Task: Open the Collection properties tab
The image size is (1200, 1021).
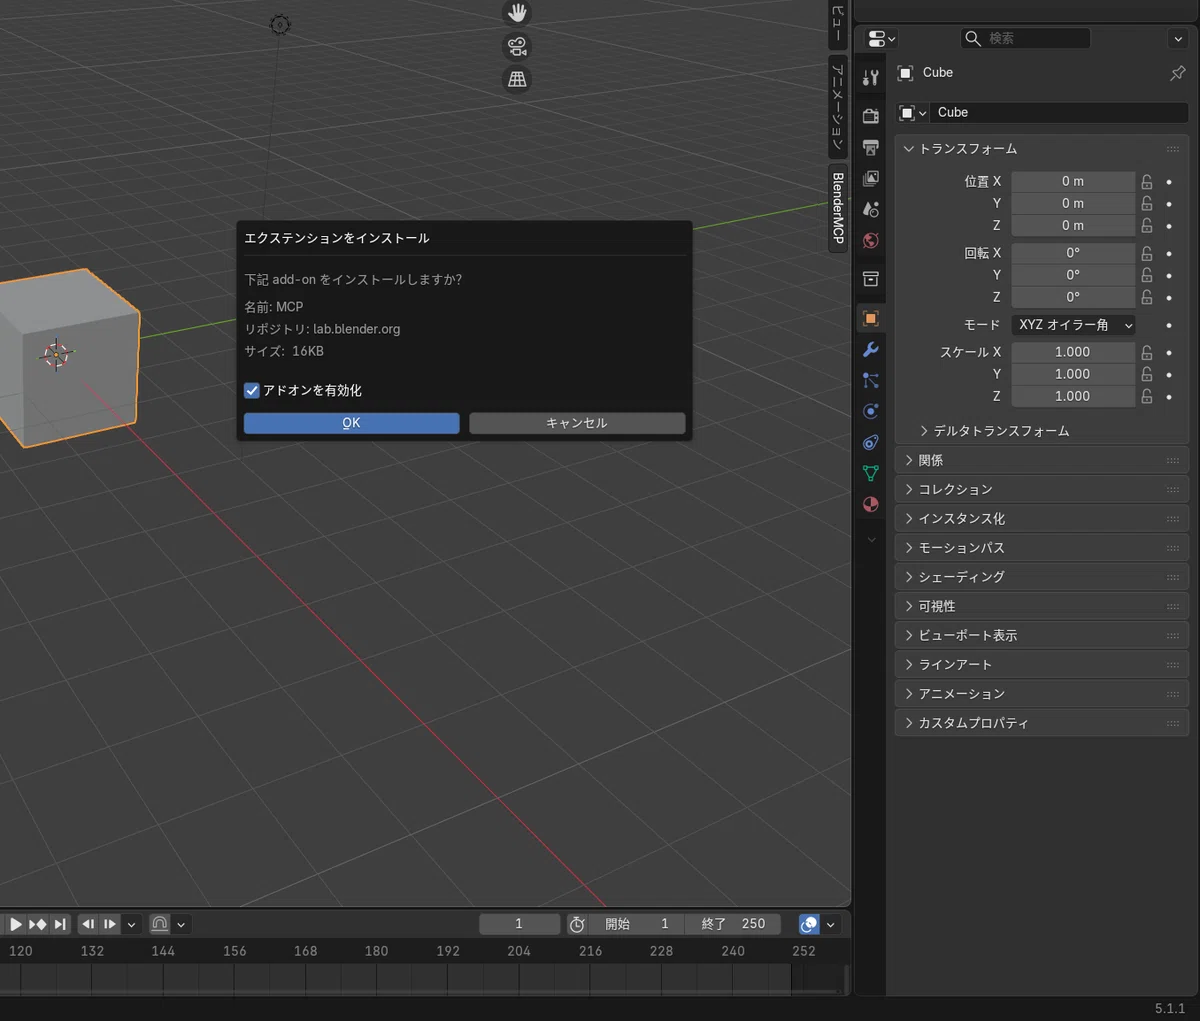Action: 871,278
